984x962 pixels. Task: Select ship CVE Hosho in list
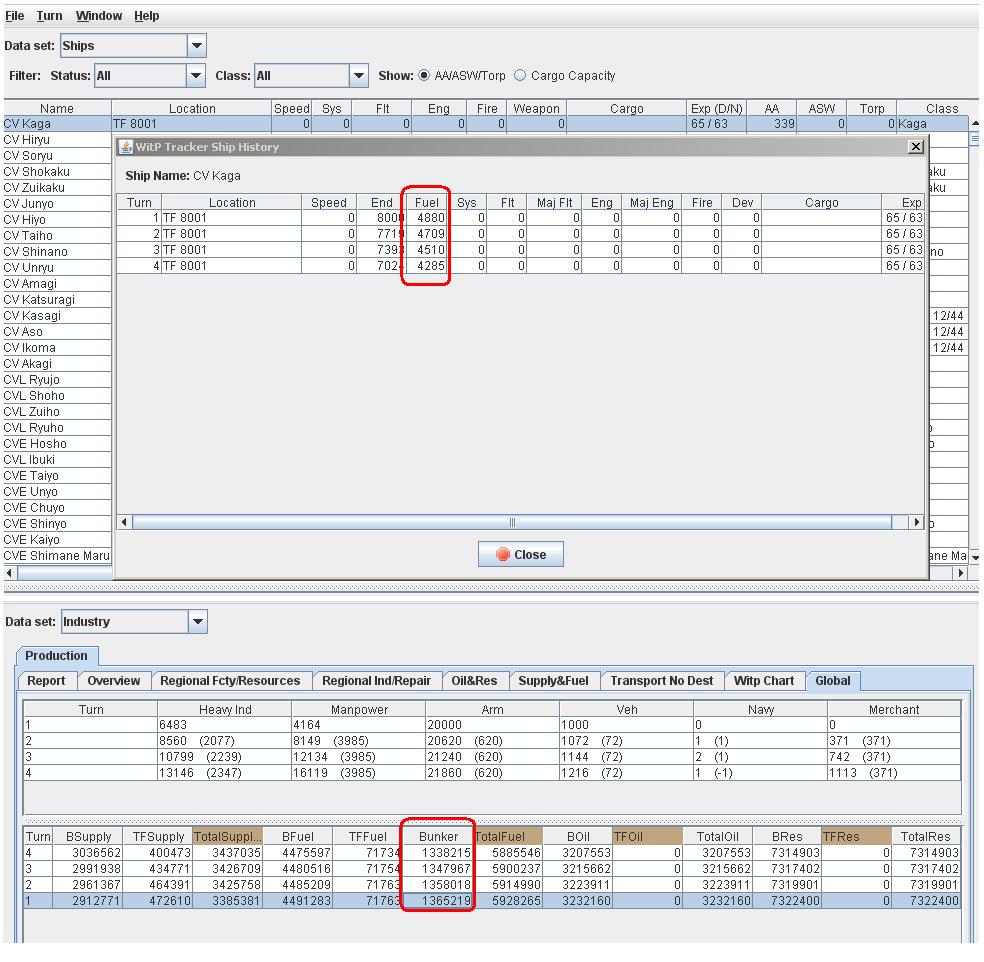[57, 444]
